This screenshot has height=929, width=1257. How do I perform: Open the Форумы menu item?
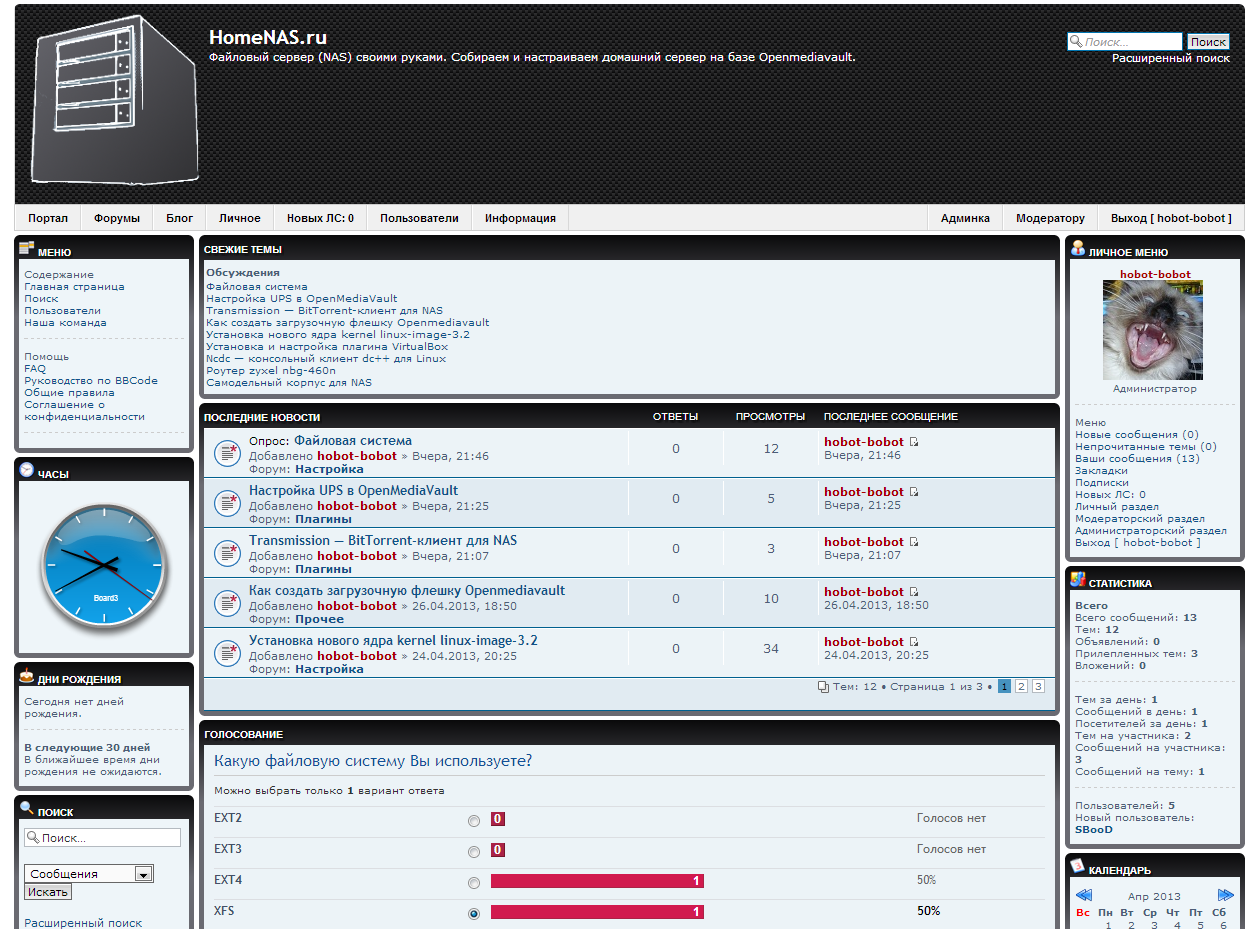pyautogui.click(x=117, y=218)
